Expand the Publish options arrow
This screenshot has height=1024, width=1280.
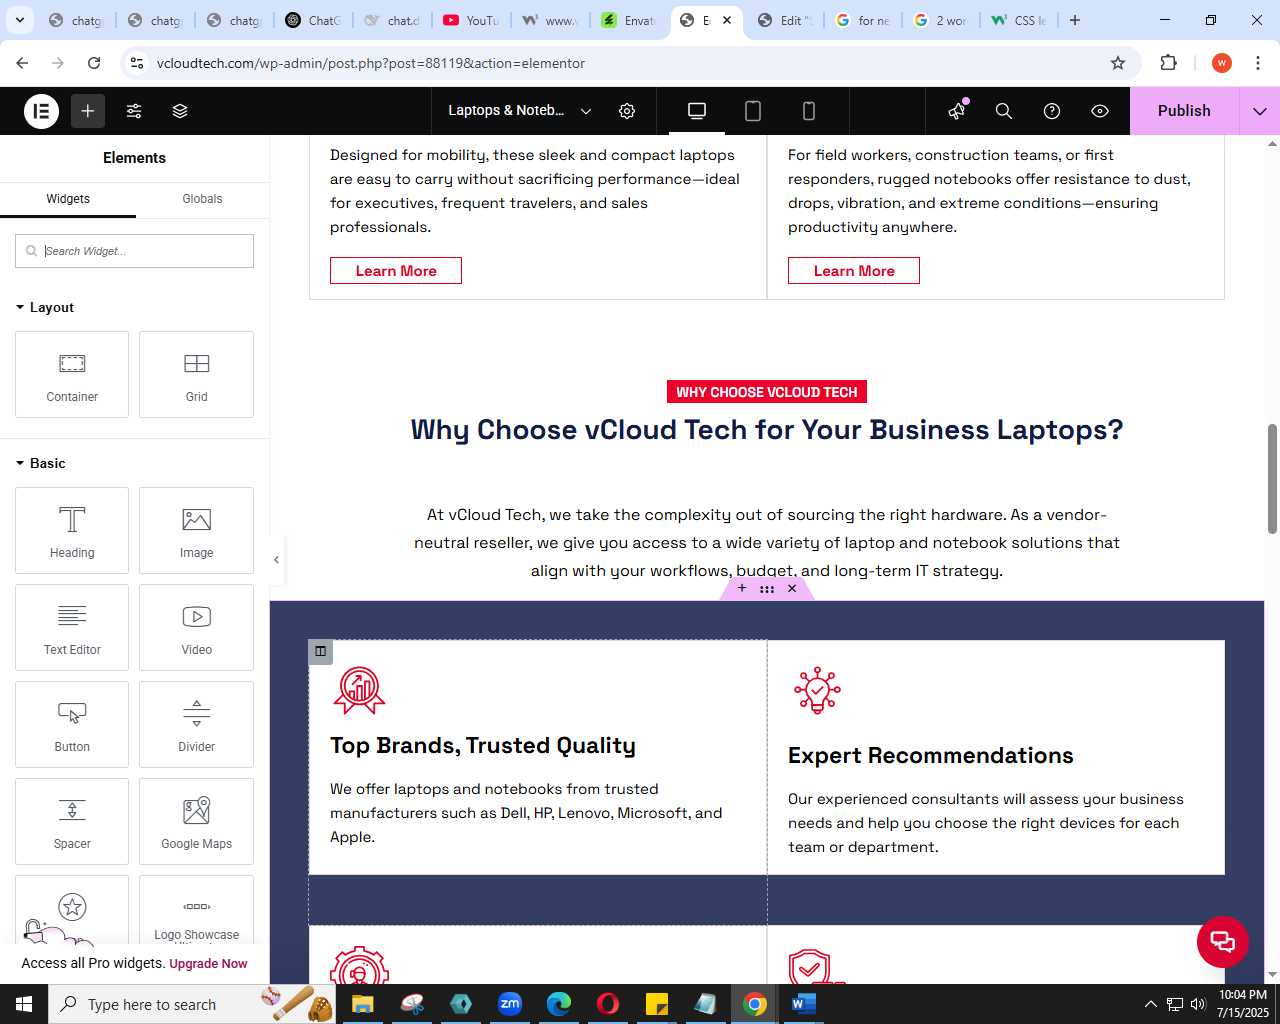pos(1260,111)
